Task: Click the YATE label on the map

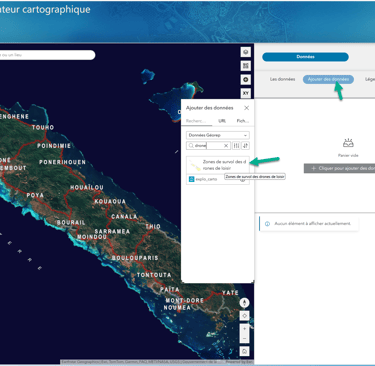Action: [230, 293]
